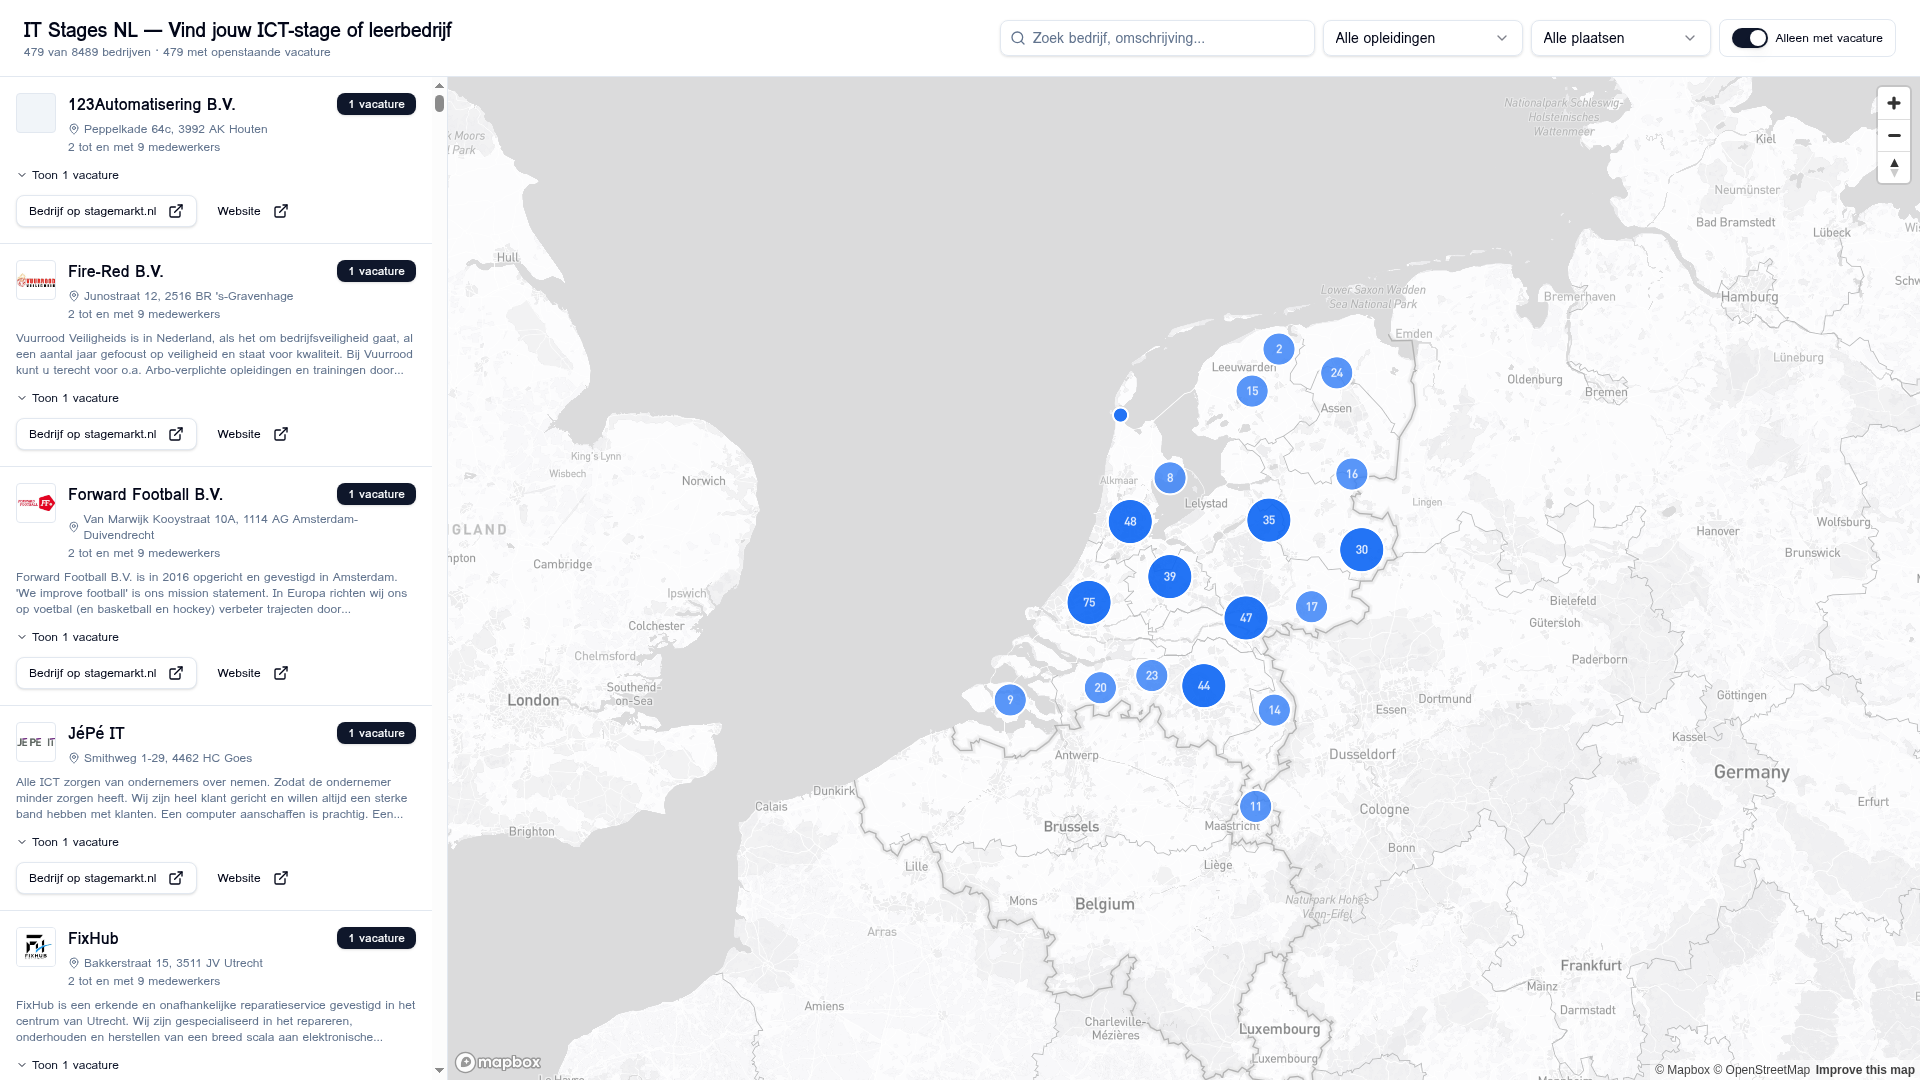Open the 'Alle plaatsen' dropdown

[1620, 38]
